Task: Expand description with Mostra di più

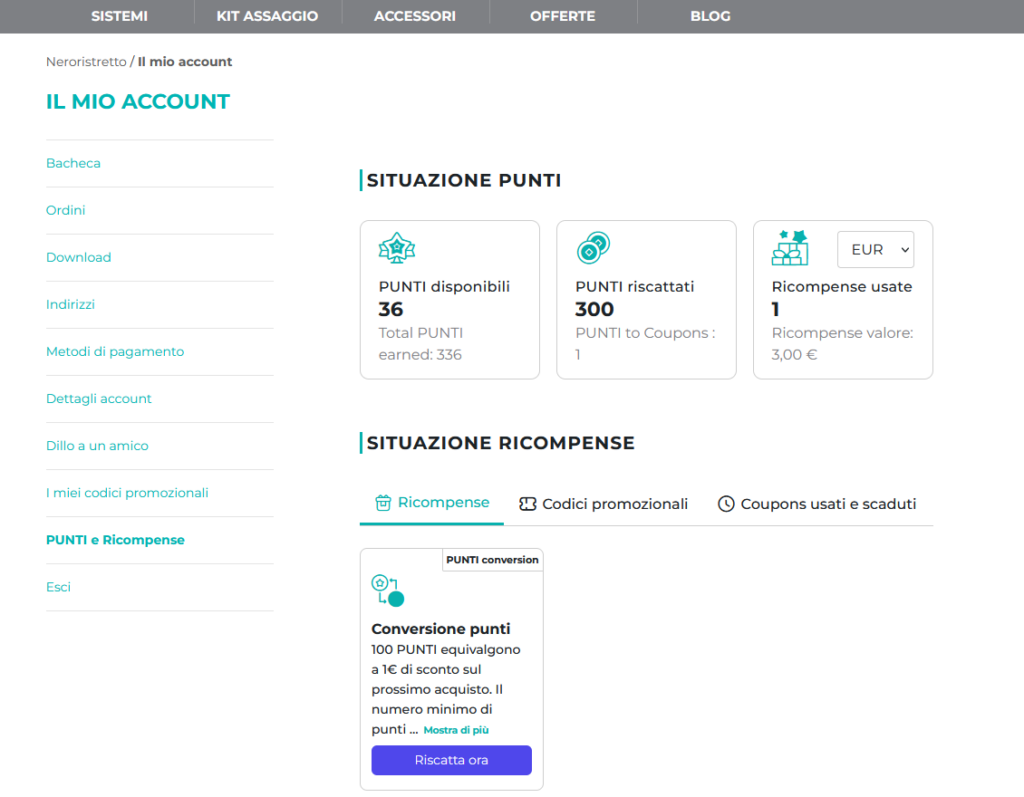Action: pyautogui.click(x=456, y=730)
